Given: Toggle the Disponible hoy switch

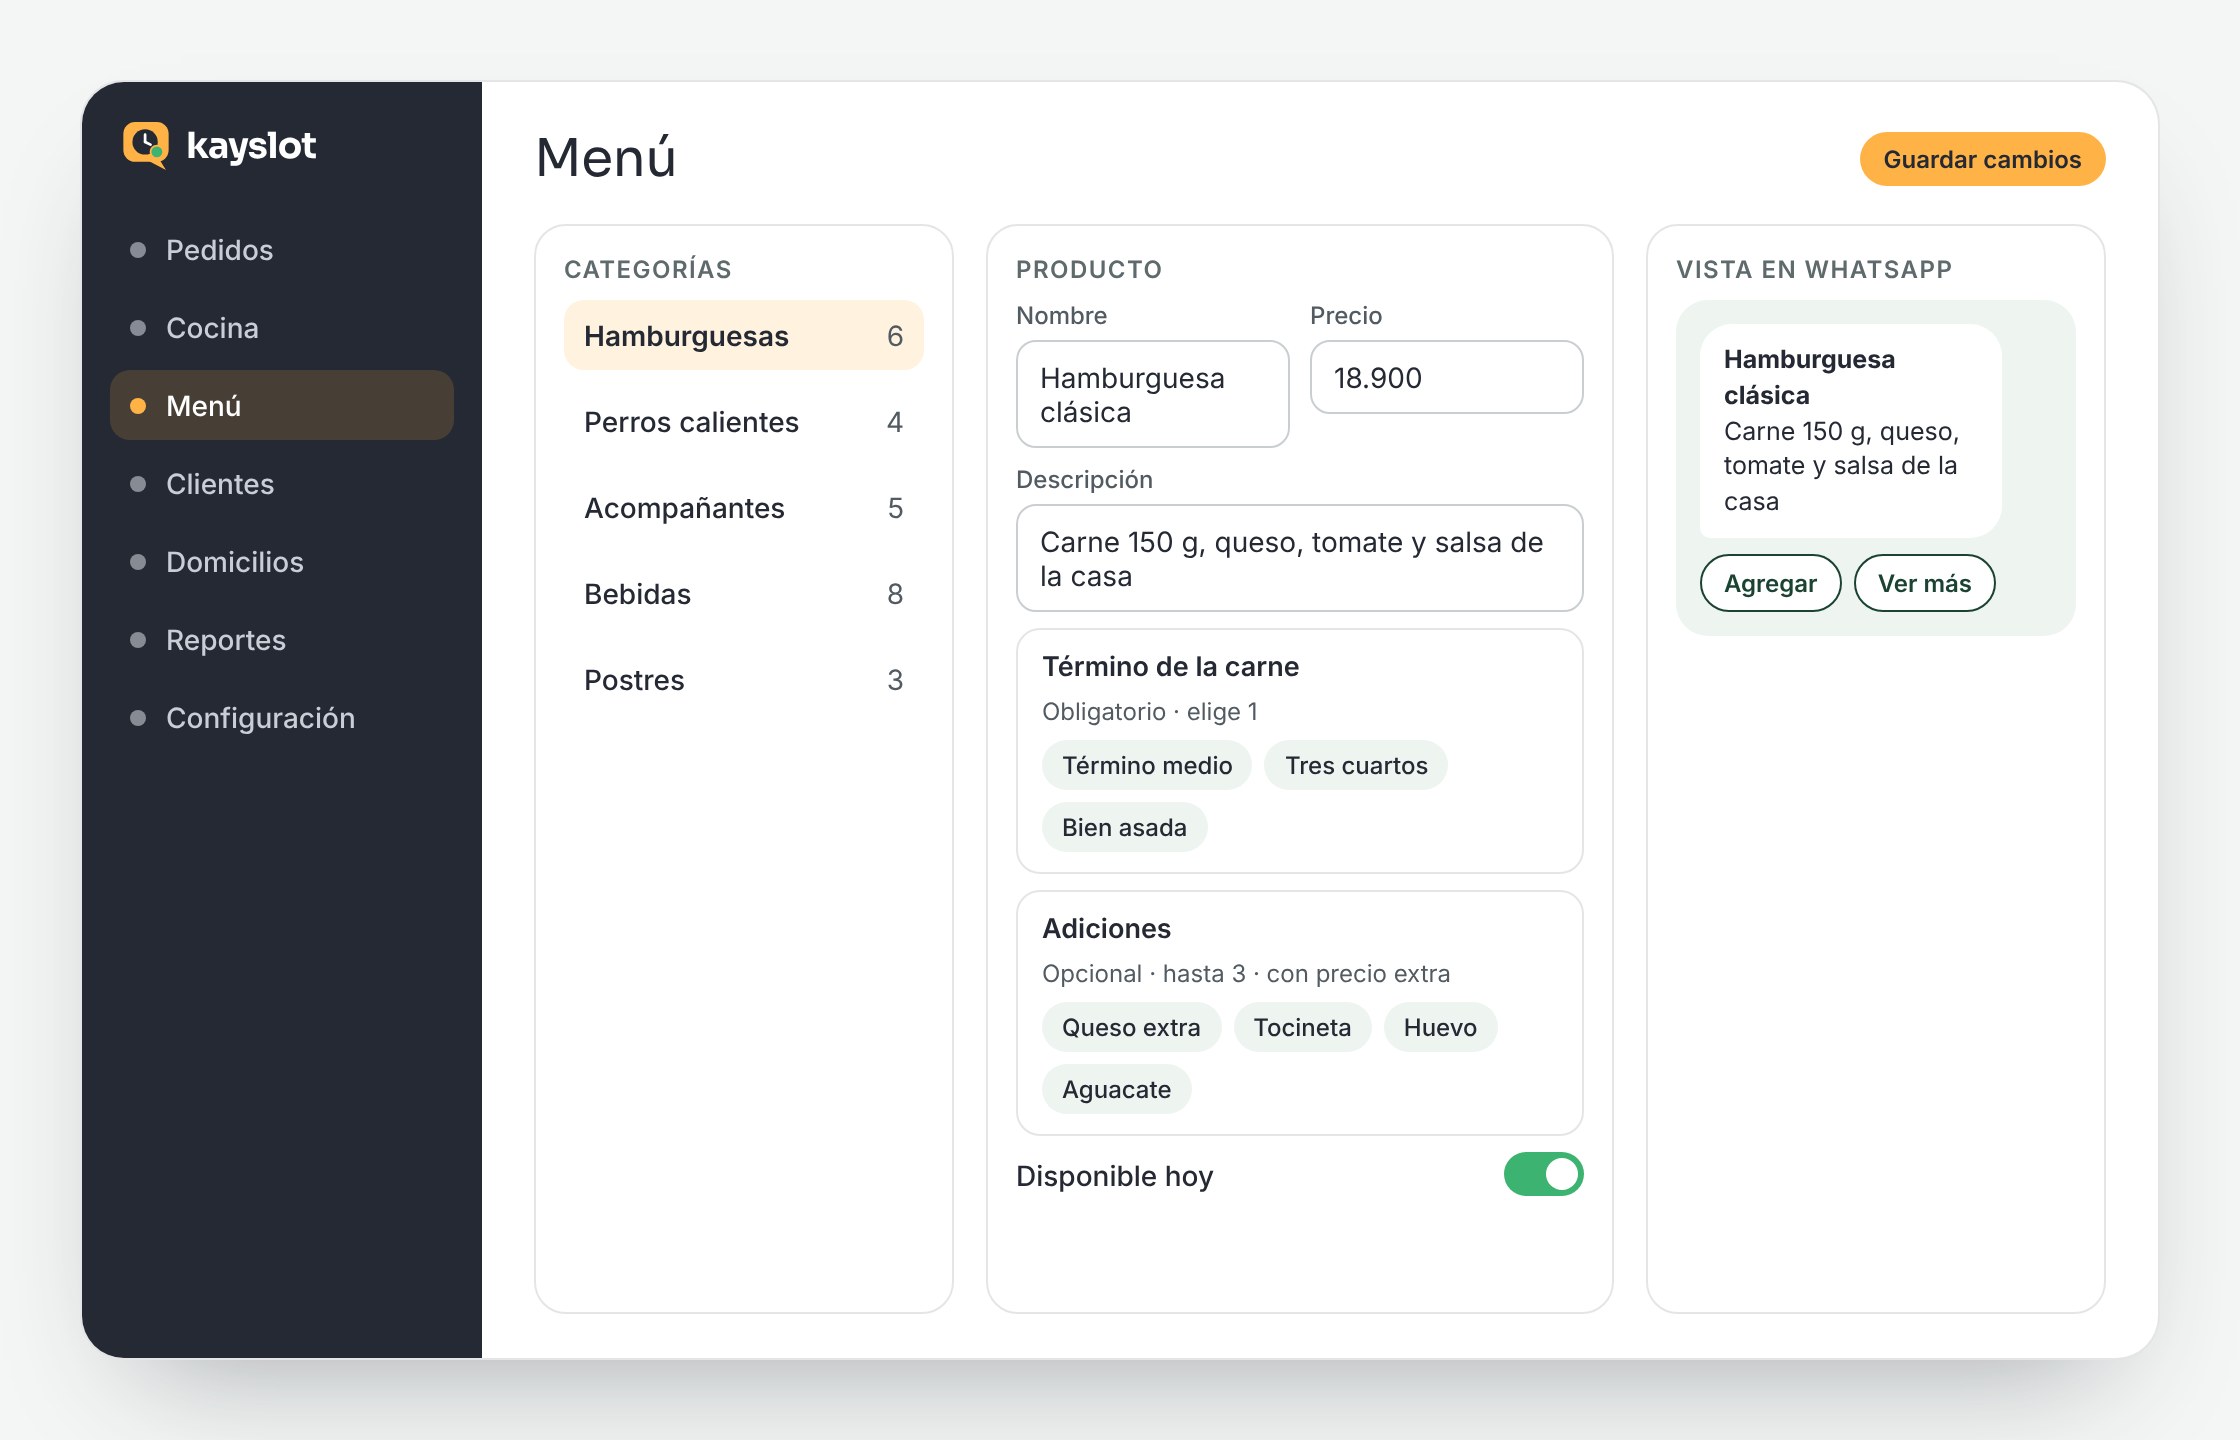Looking at the screenshot, I should click(1543, 1175).
